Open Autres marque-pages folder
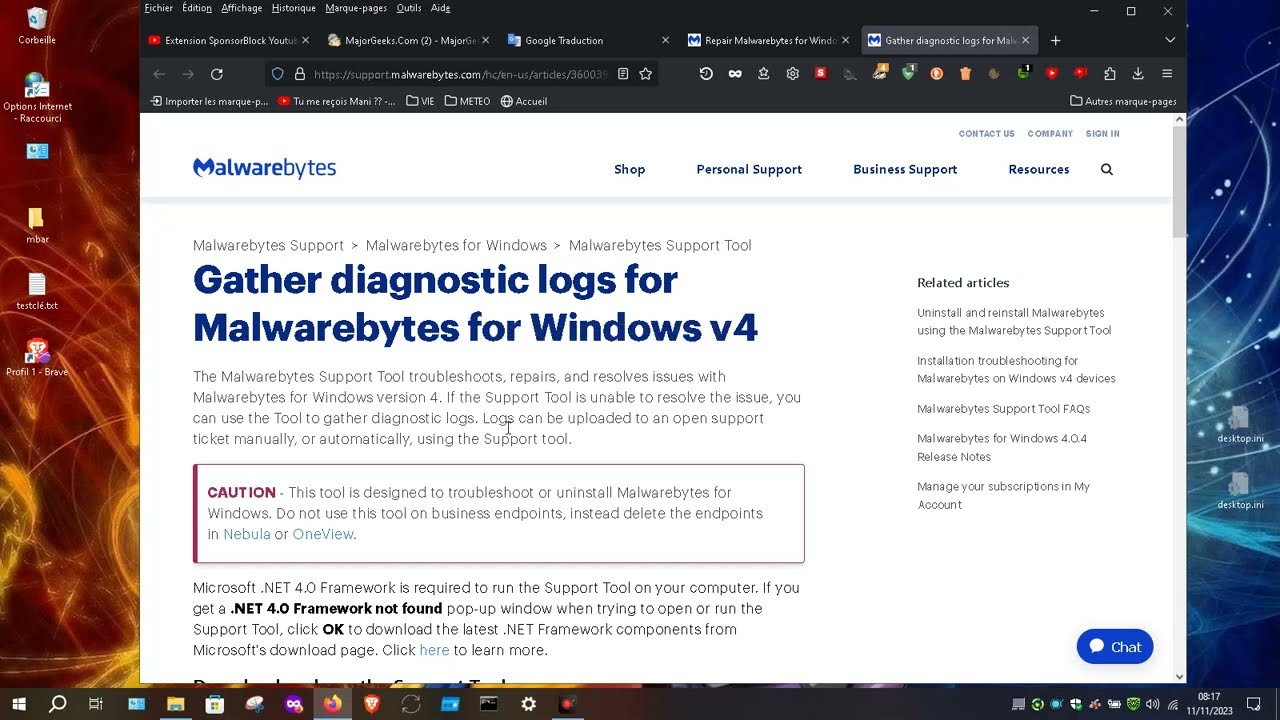Screen dimensions: 1280x720 (1123, 101)
